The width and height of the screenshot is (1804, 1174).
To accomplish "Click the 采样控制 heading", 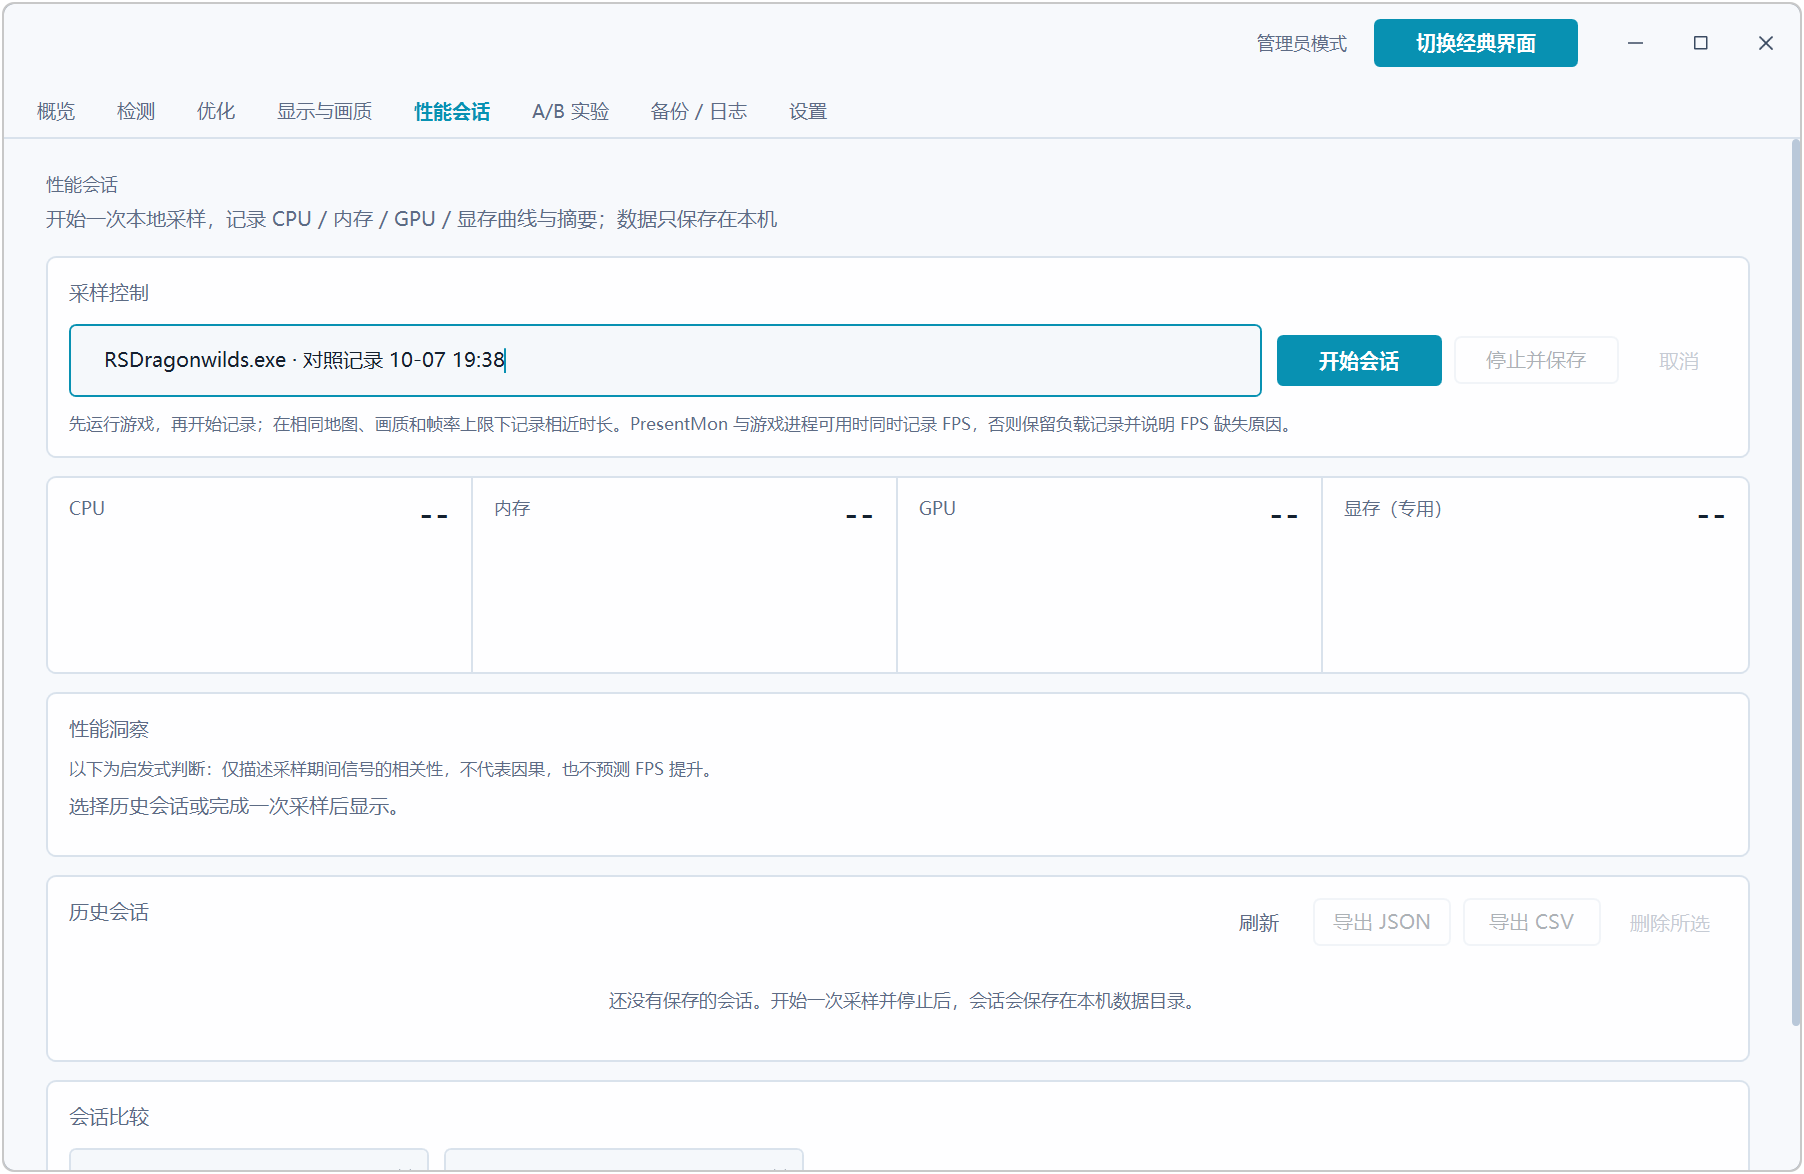I will click(108, 293).
